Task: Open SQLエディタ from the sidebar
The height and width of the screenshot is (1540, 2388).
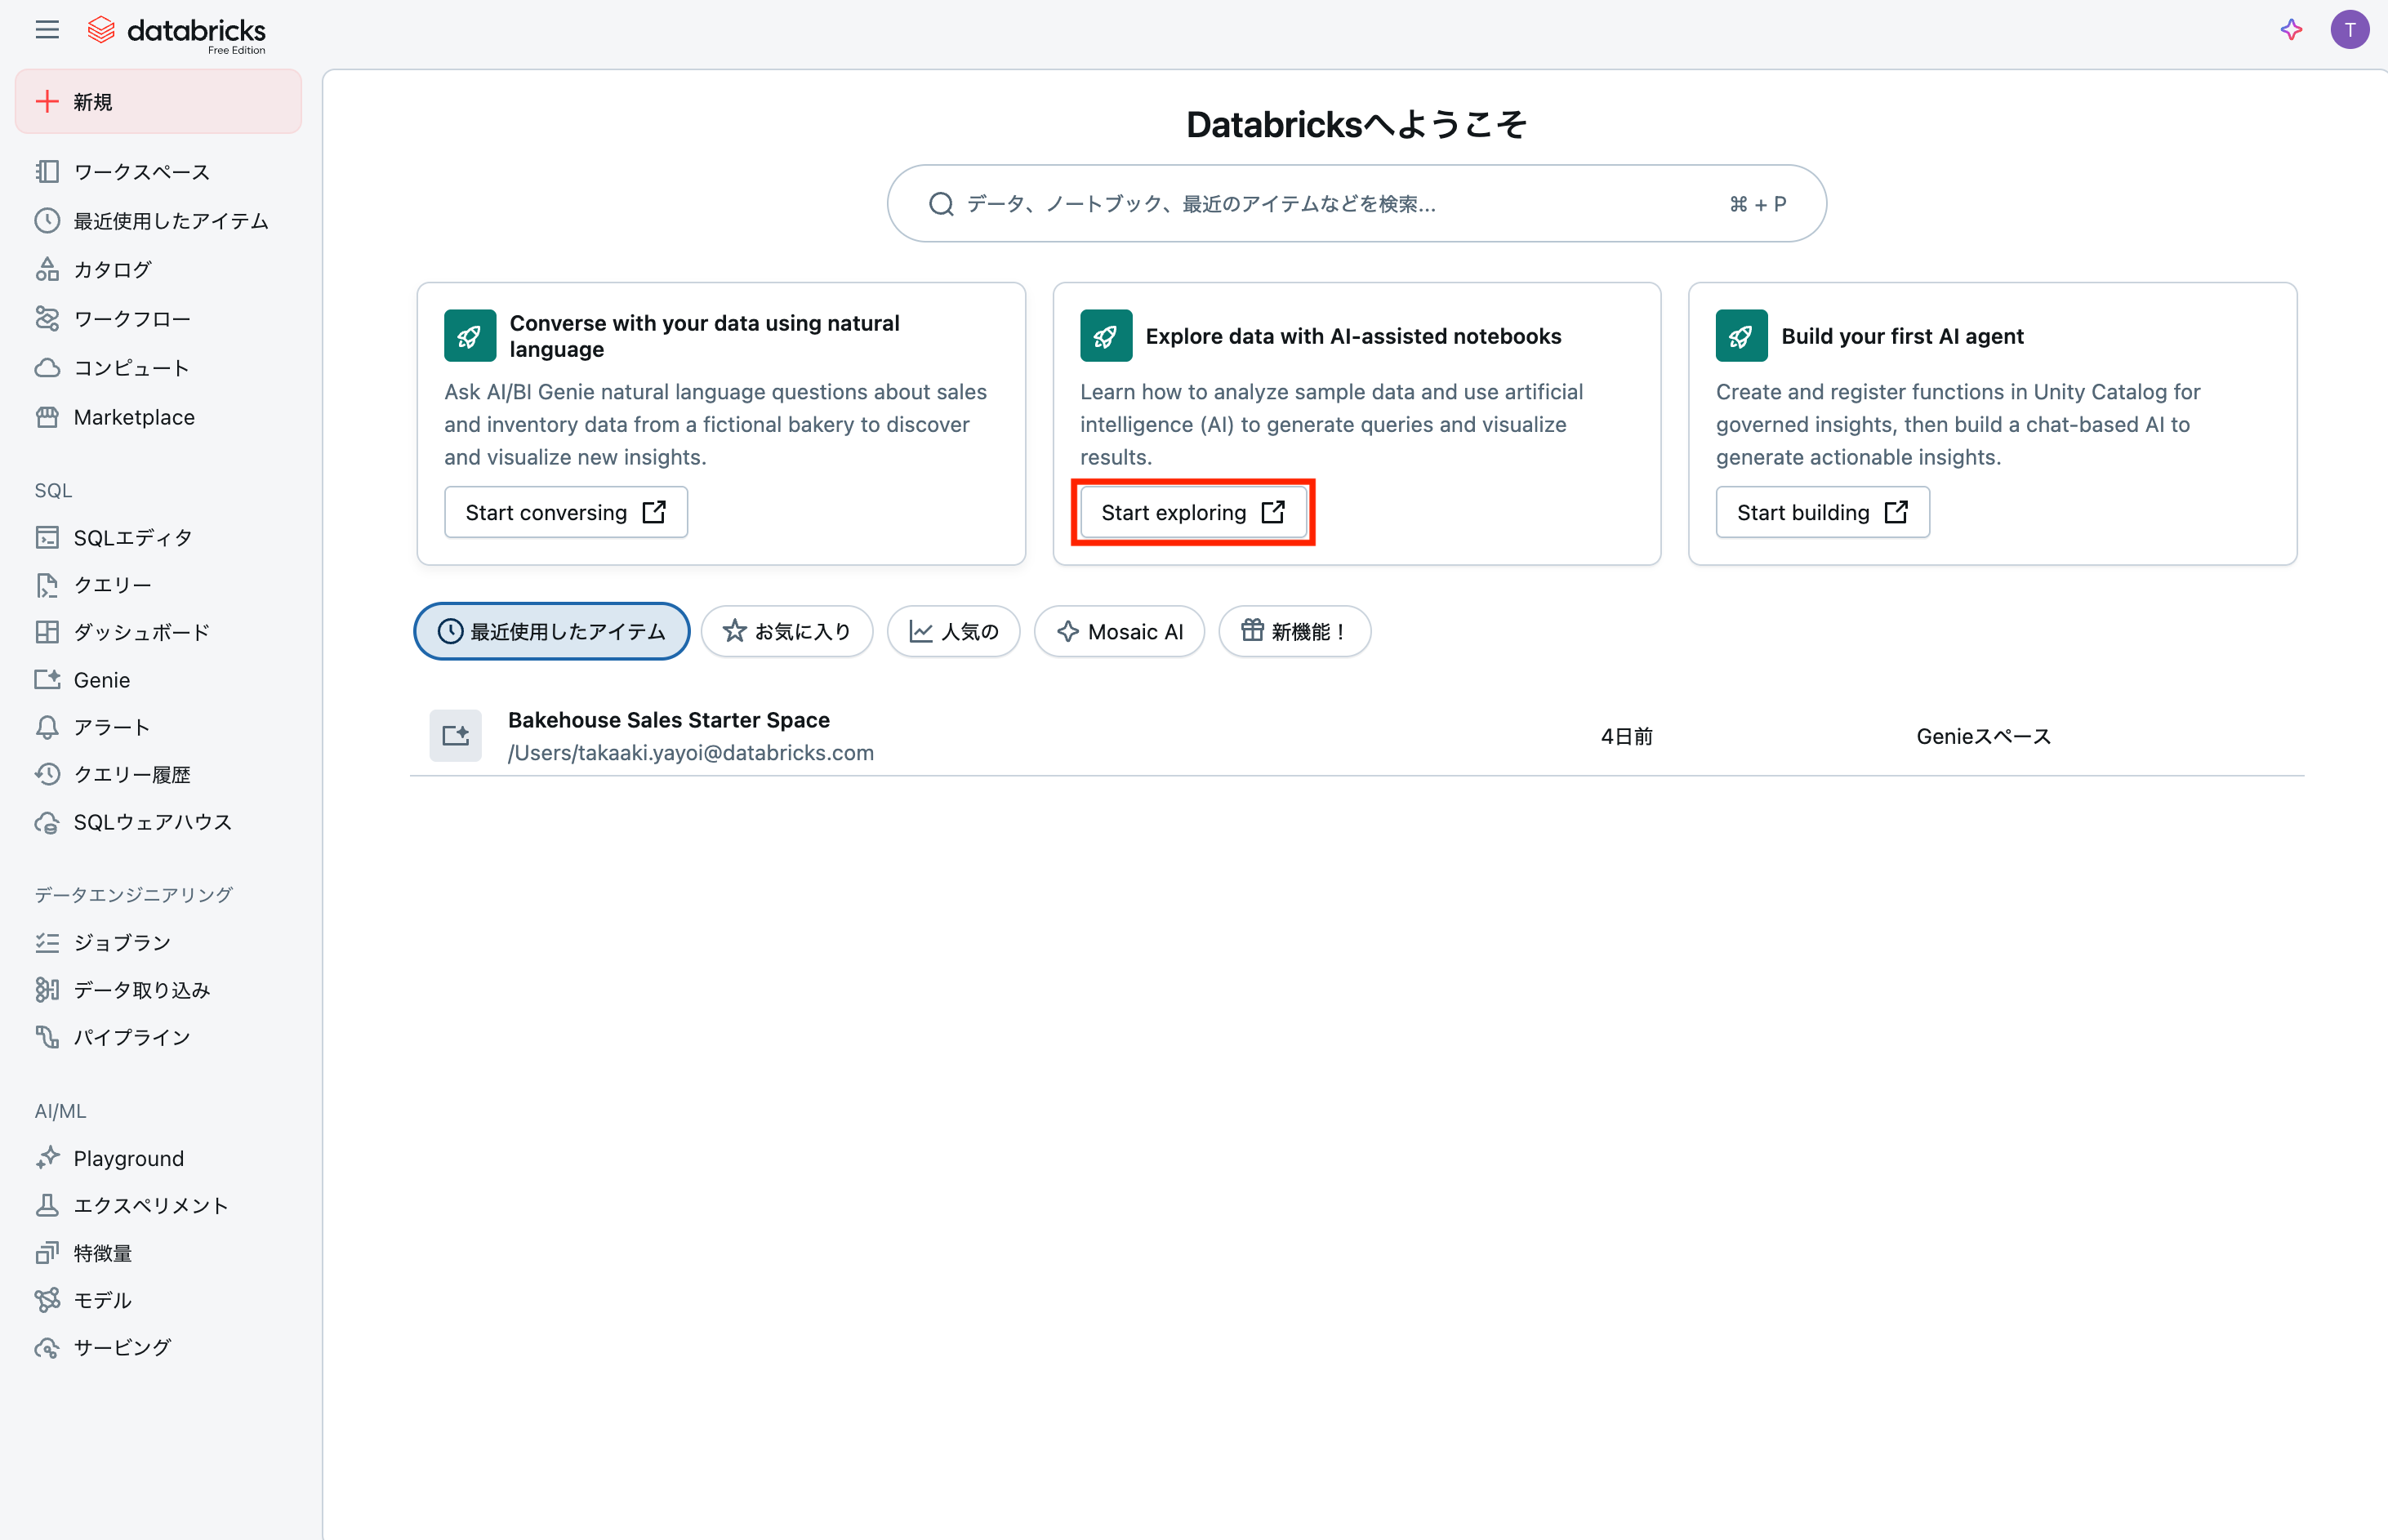Action: [x=132, y=537]
